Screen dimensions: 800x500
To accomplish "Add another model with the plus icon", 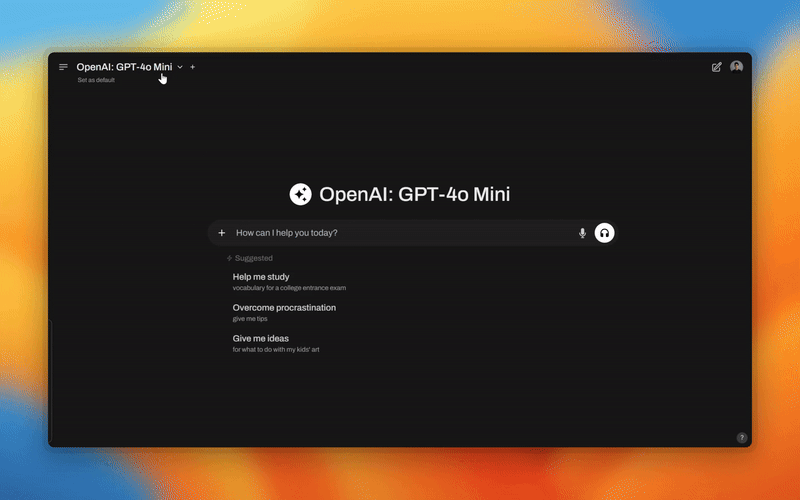I will 192,67.
